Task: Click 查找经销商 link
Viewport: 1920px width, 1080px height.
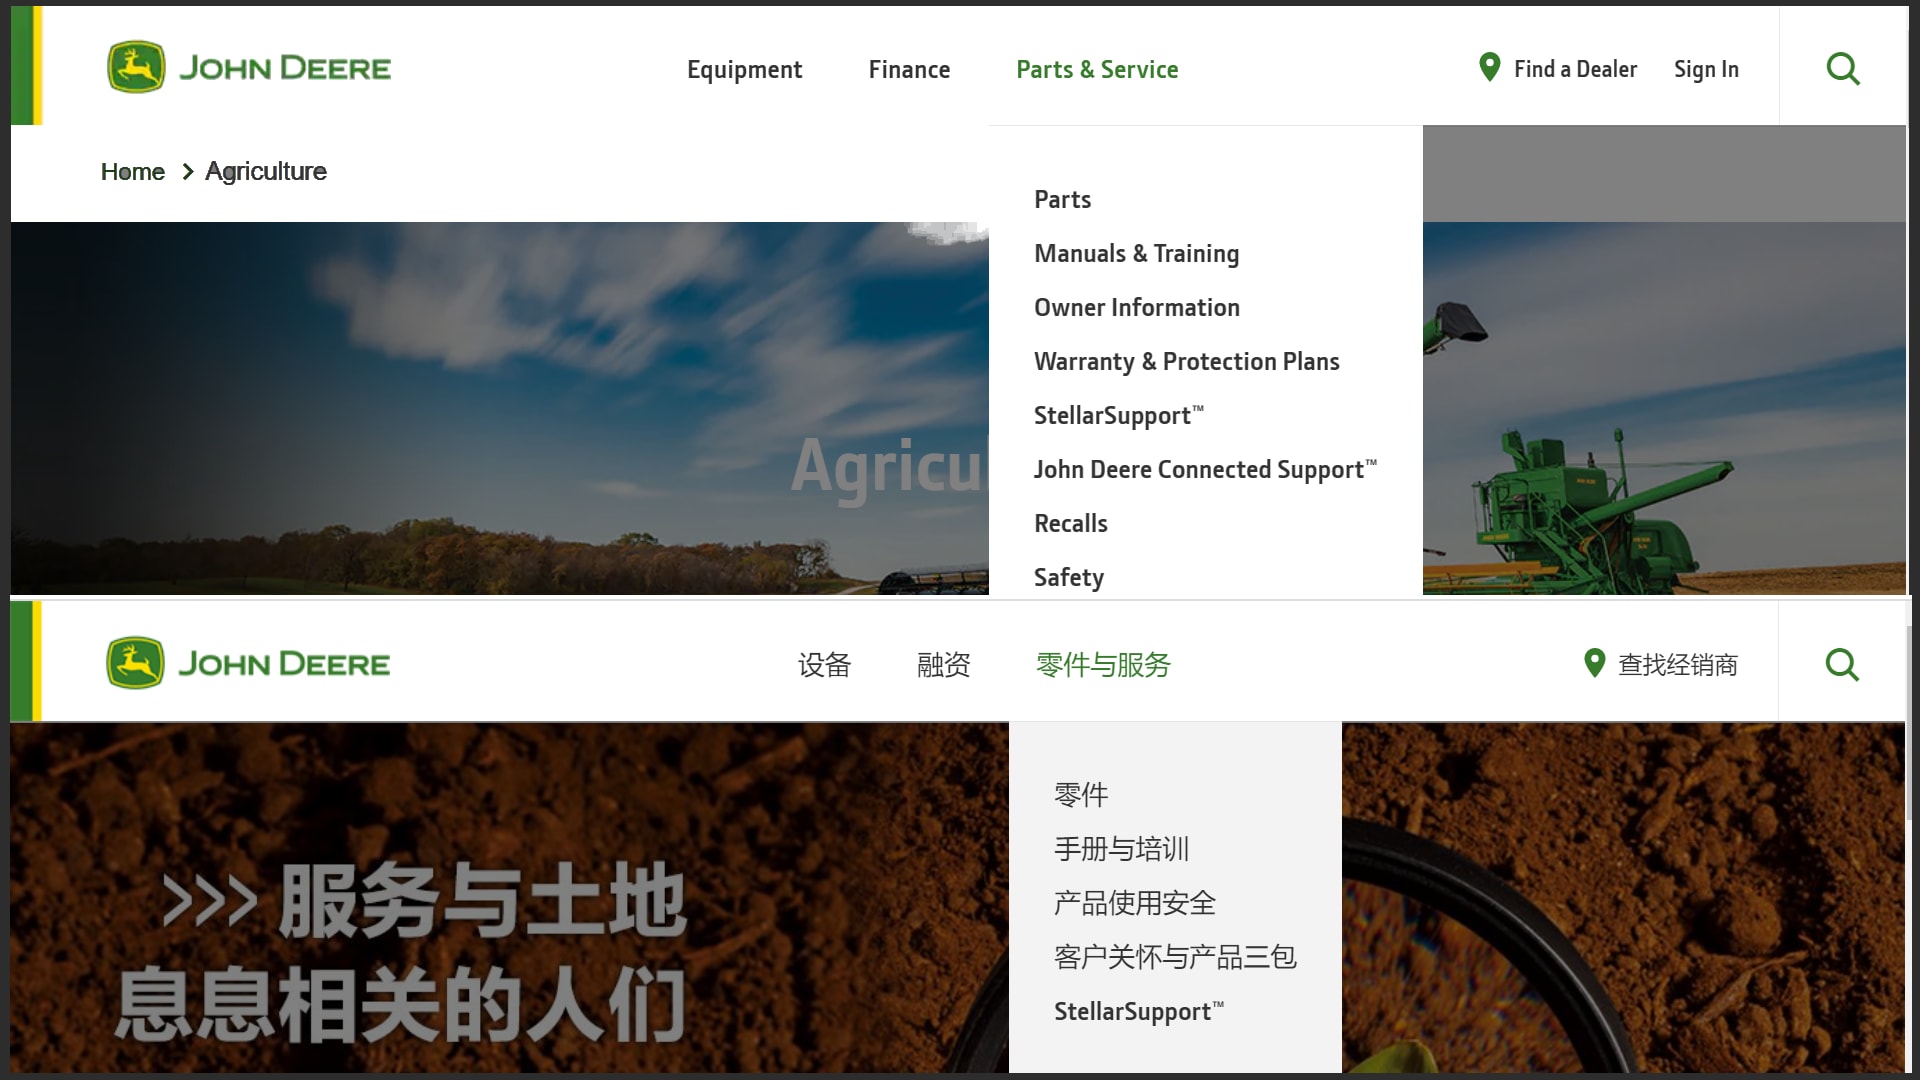Action: [1678, 665]
